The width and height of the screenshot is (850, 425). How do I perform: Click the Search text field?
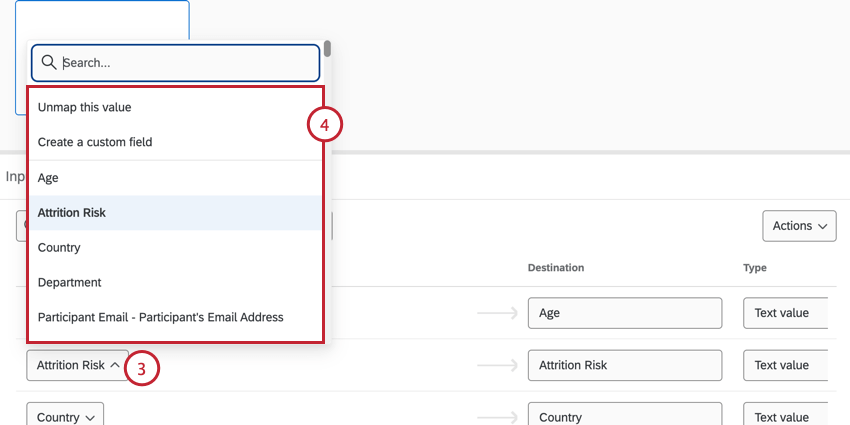pyautogui.click(x=185, y=62)
